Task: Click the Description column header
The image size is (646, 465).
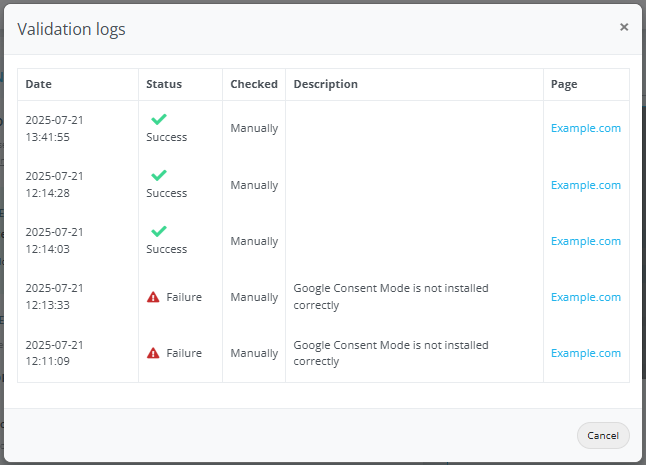Action: pos(325,85)
